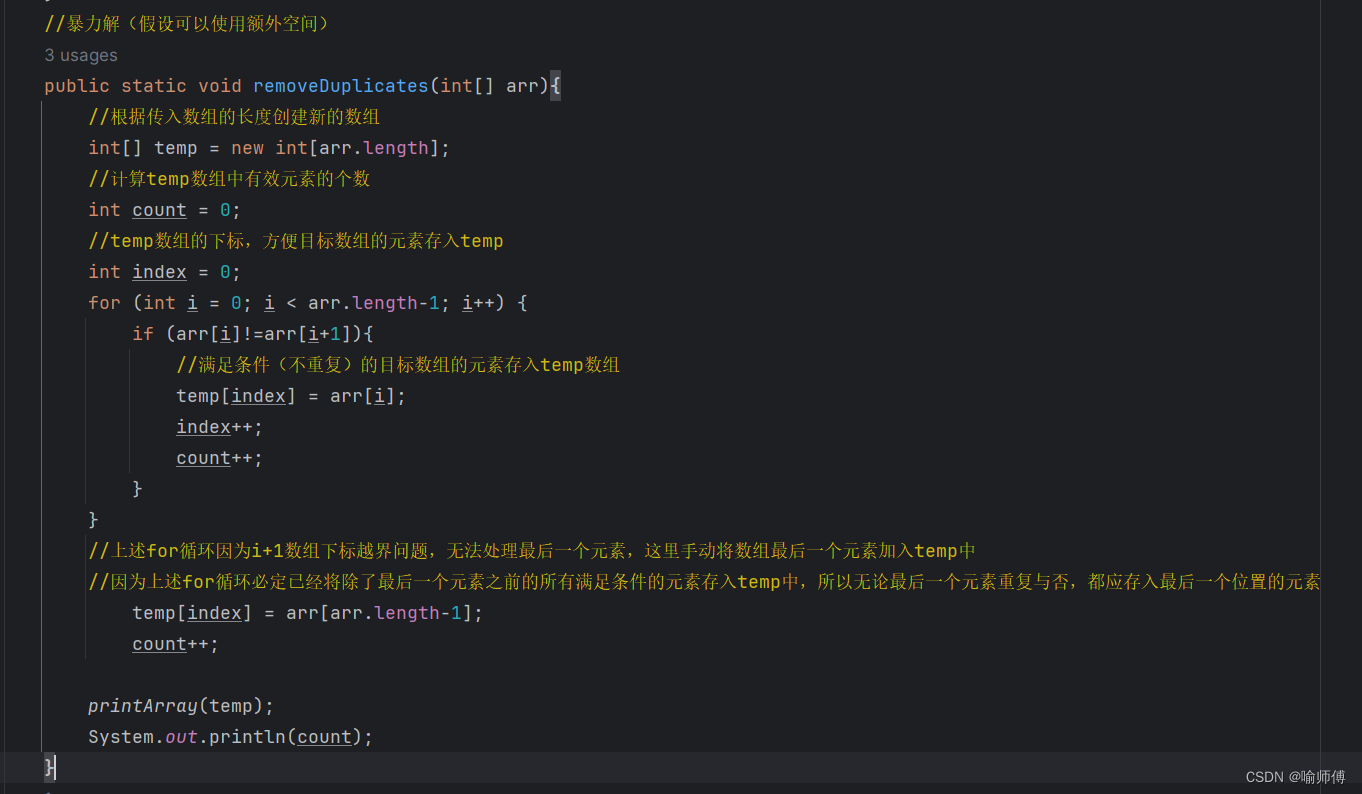Click the comment '//根据传入数组的长度创建新的数组'
This screenshot has height=794, width=1362.
[234, 117]
